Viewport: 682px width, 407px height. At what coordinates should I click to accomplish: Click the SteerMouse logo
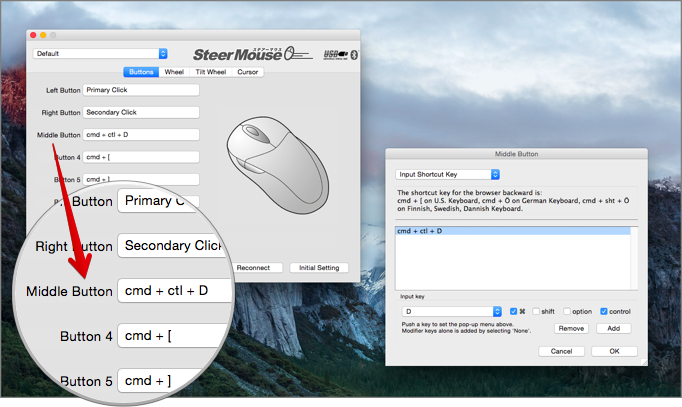253,54
